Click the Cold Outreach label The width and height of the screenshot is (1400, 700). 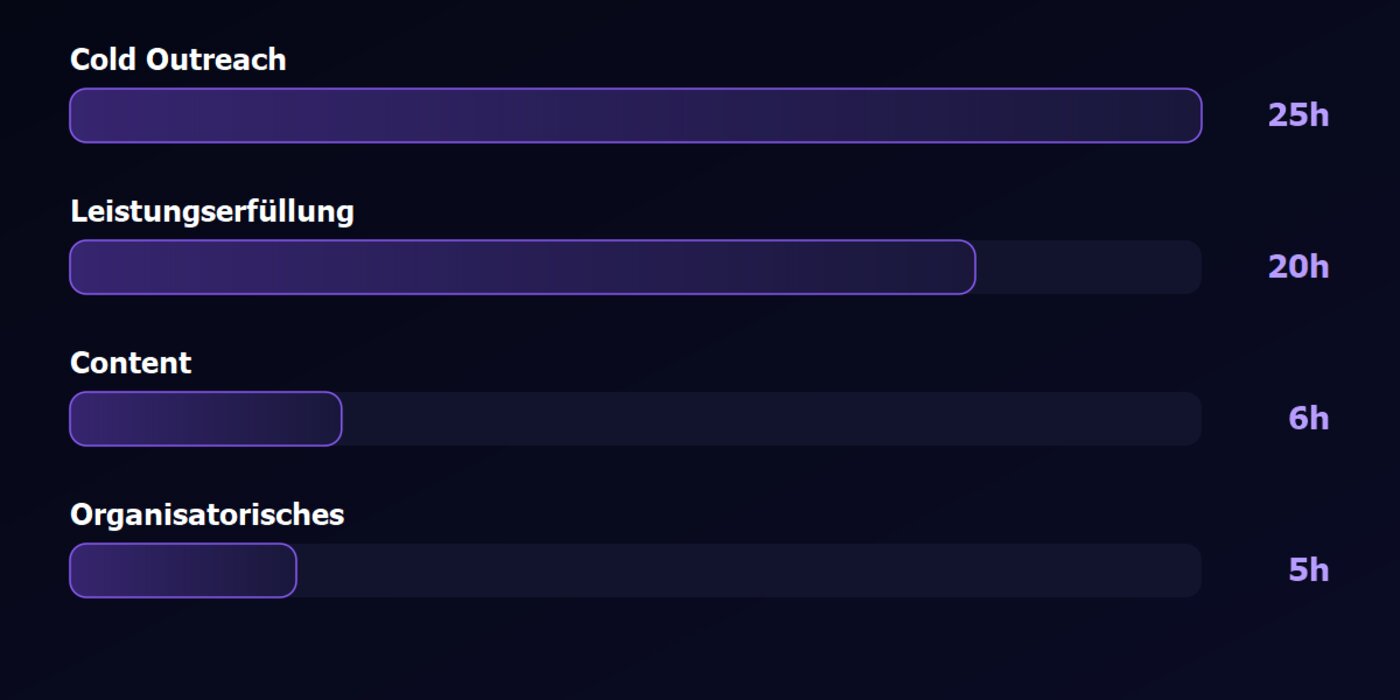click(178, 60)
